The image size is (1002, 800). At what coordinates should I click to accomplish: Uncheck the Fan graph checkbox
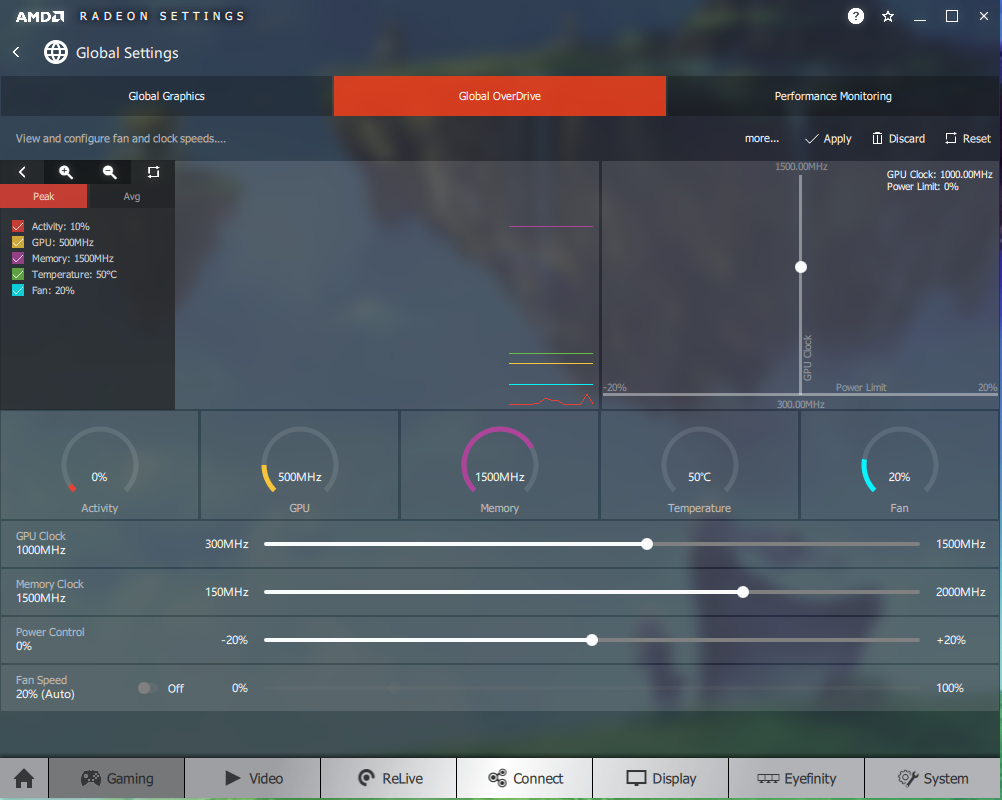click(x=18, y=290)
